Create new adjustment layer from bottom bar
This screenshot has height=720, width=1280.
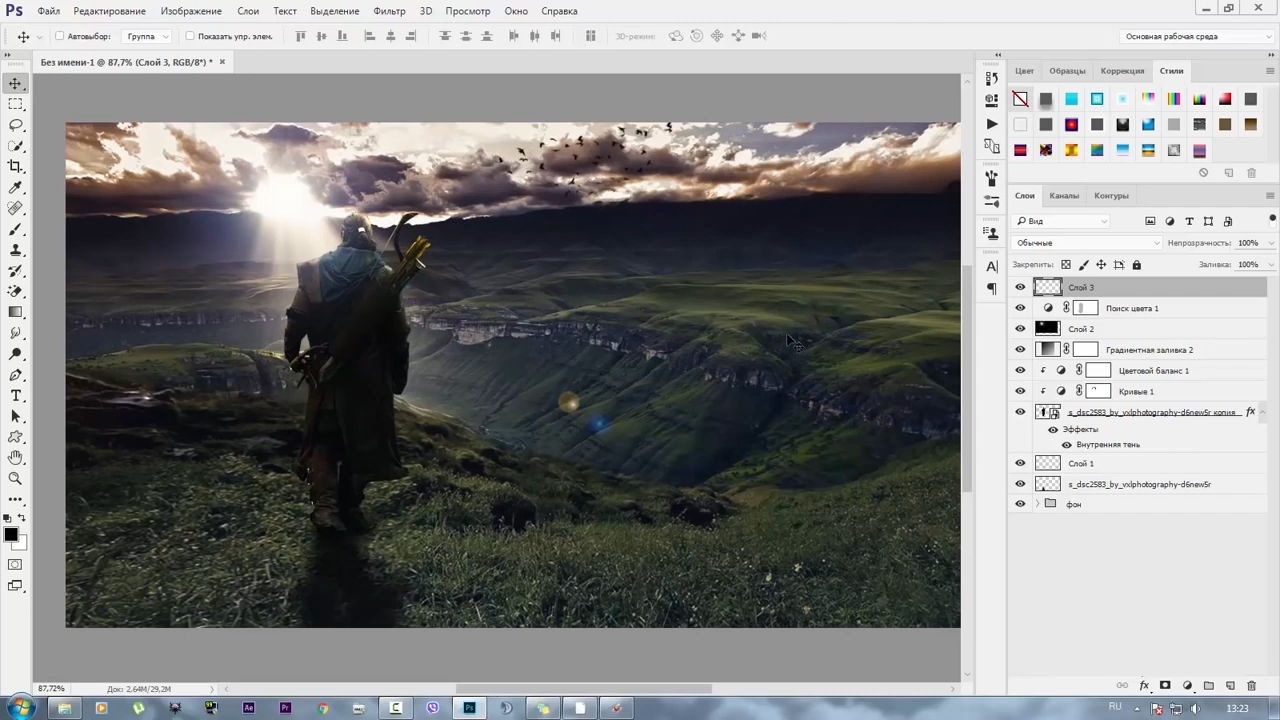pyautogui.click(x=1187, y=686)
